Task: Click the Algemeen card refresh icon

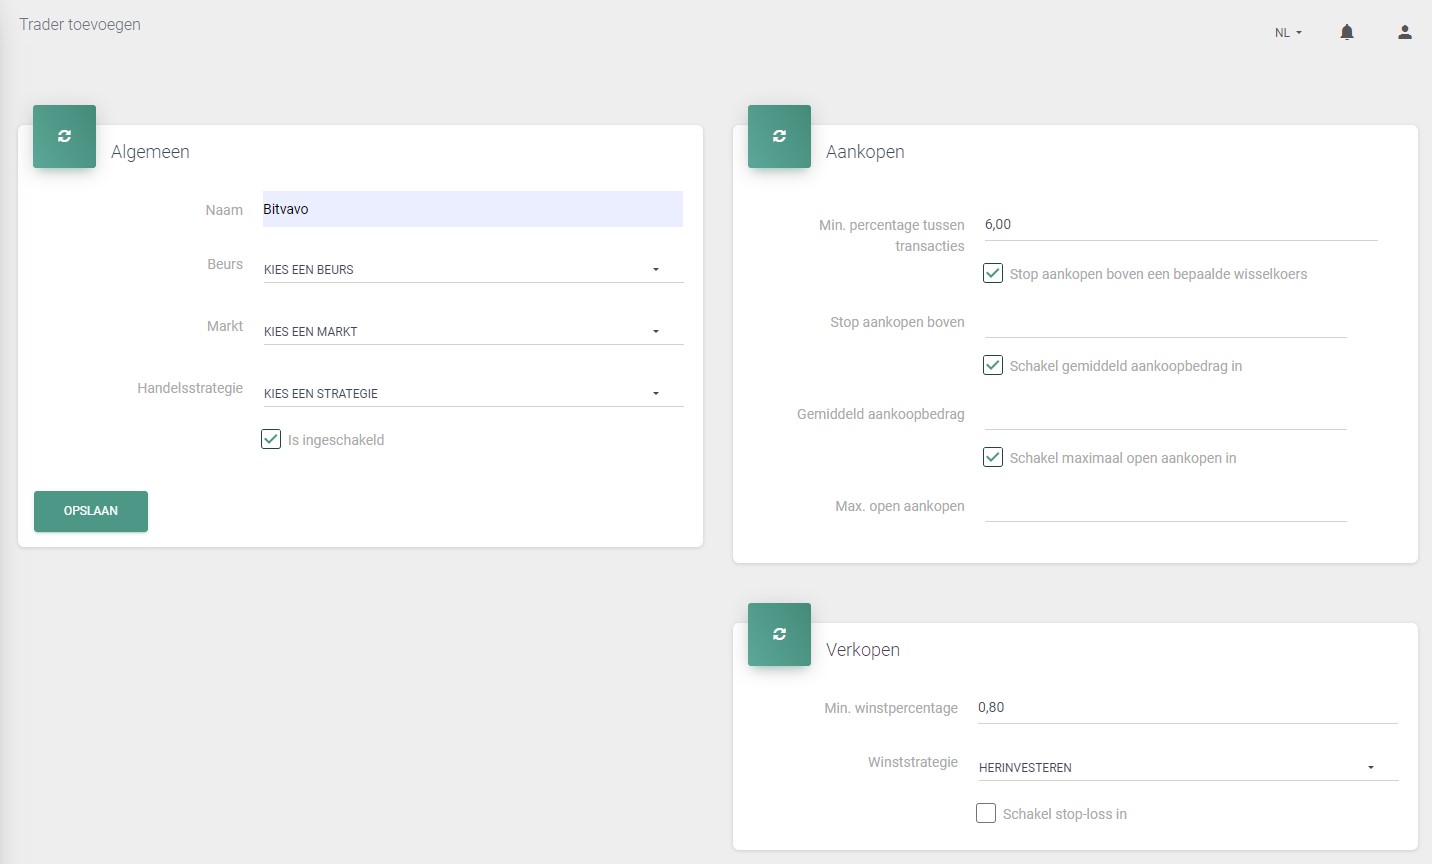Action: [x=65, y=137]
